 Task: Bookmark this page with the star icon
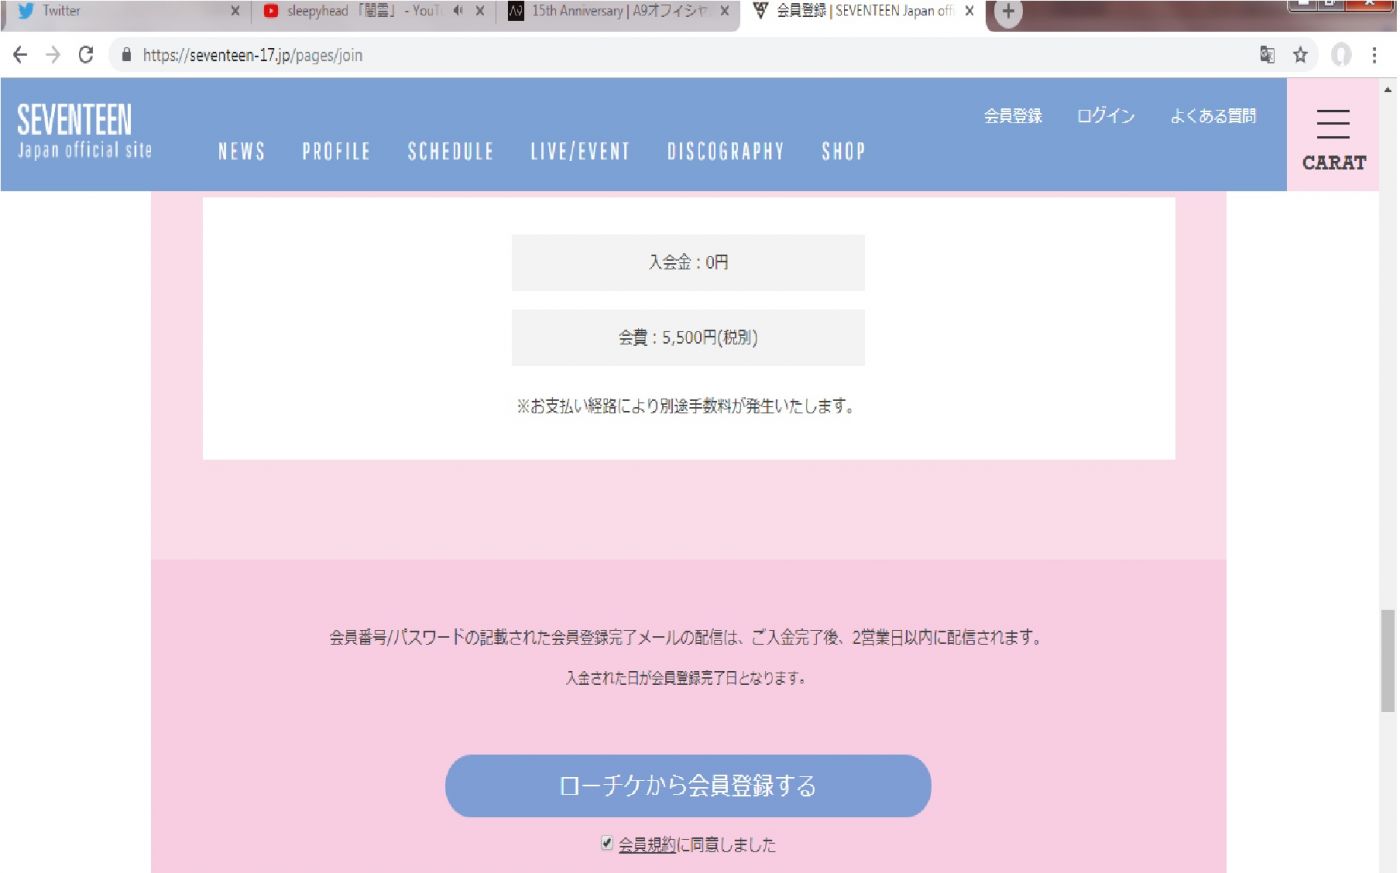tap(1300, 55)
